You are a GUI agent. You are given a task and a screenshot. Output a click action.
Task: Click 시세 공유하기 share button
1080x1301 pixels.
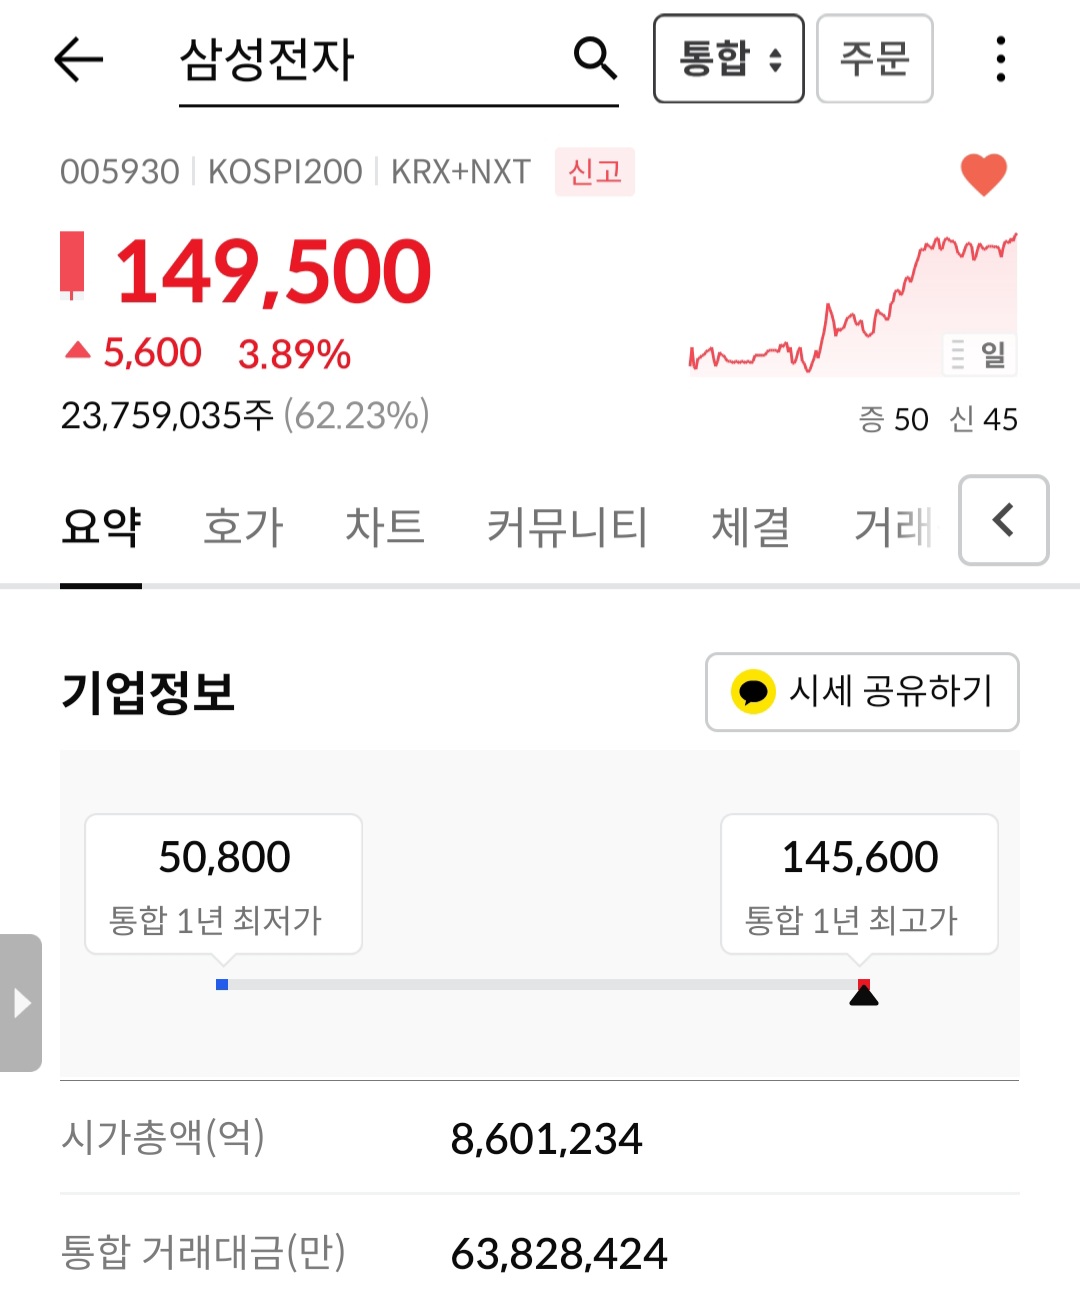(862, 692)
